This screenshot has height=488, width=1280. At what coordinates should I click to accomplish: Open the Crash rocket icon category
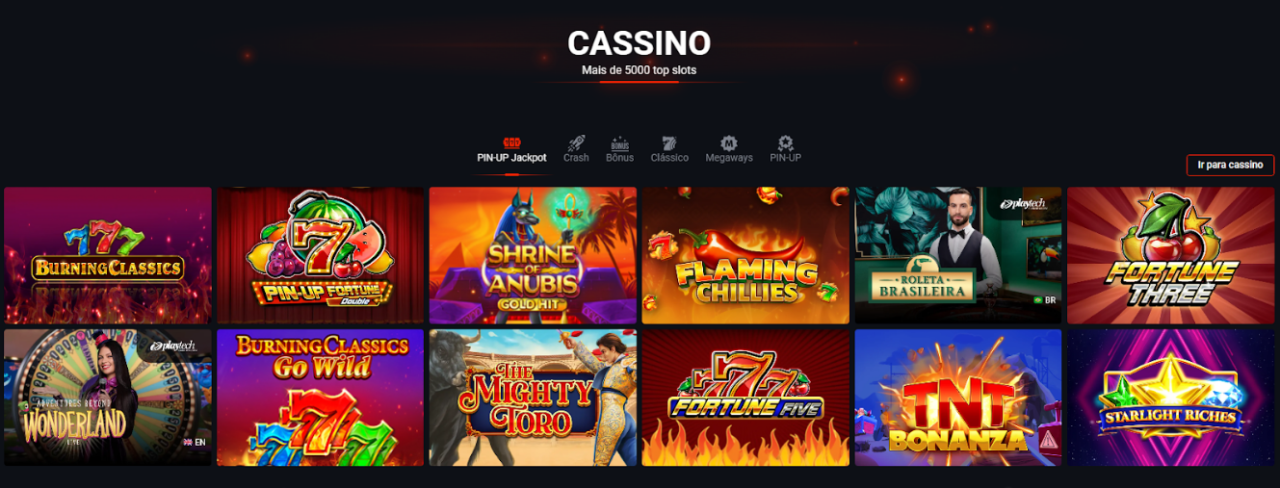tap(576, 143)
